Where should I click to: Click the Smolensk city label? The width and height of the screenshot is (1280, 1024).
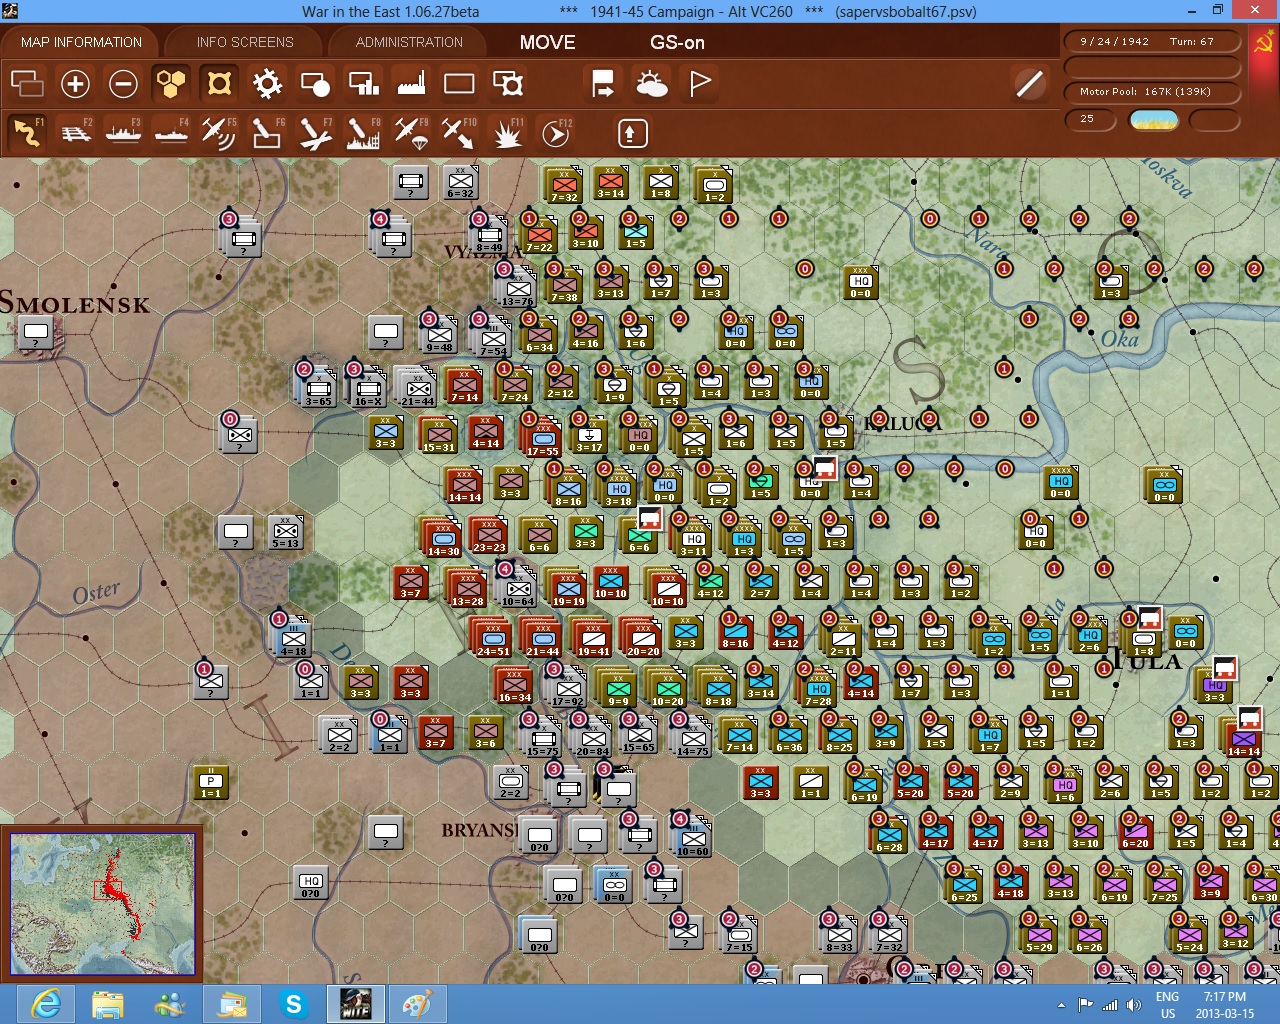(x=75, y=302)
